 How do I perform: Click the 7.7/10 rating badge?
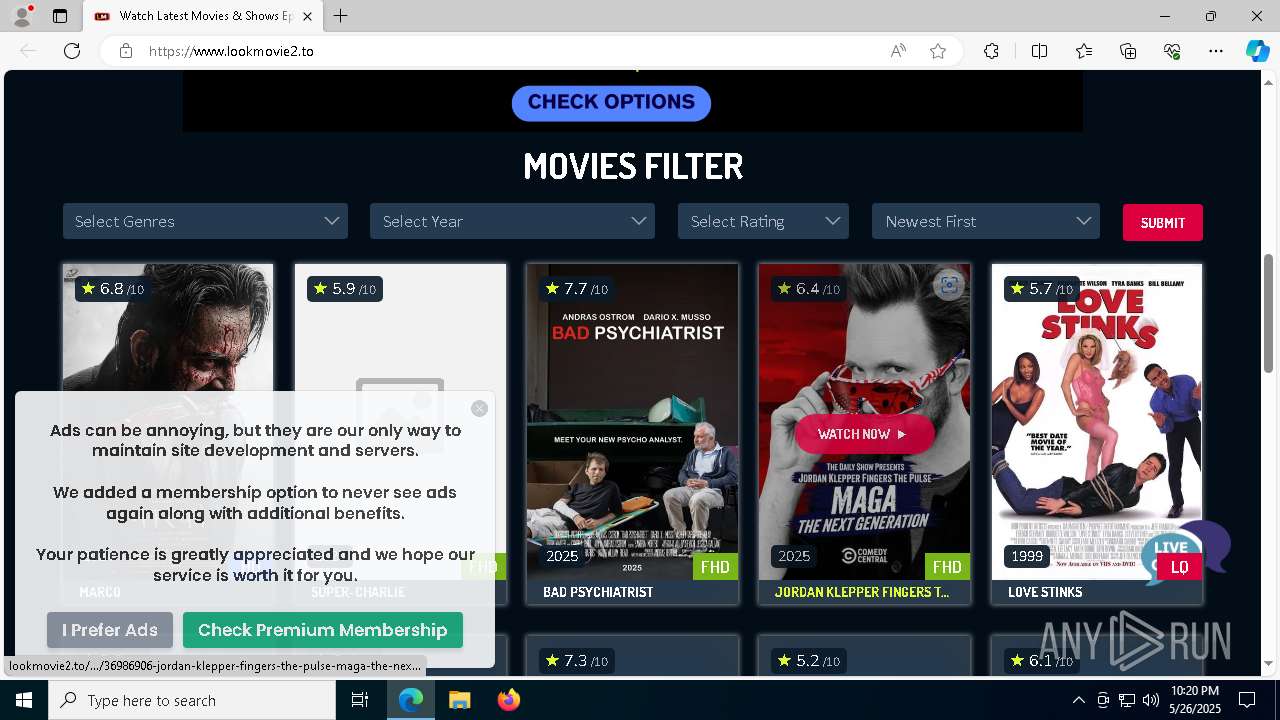[575, 289]
